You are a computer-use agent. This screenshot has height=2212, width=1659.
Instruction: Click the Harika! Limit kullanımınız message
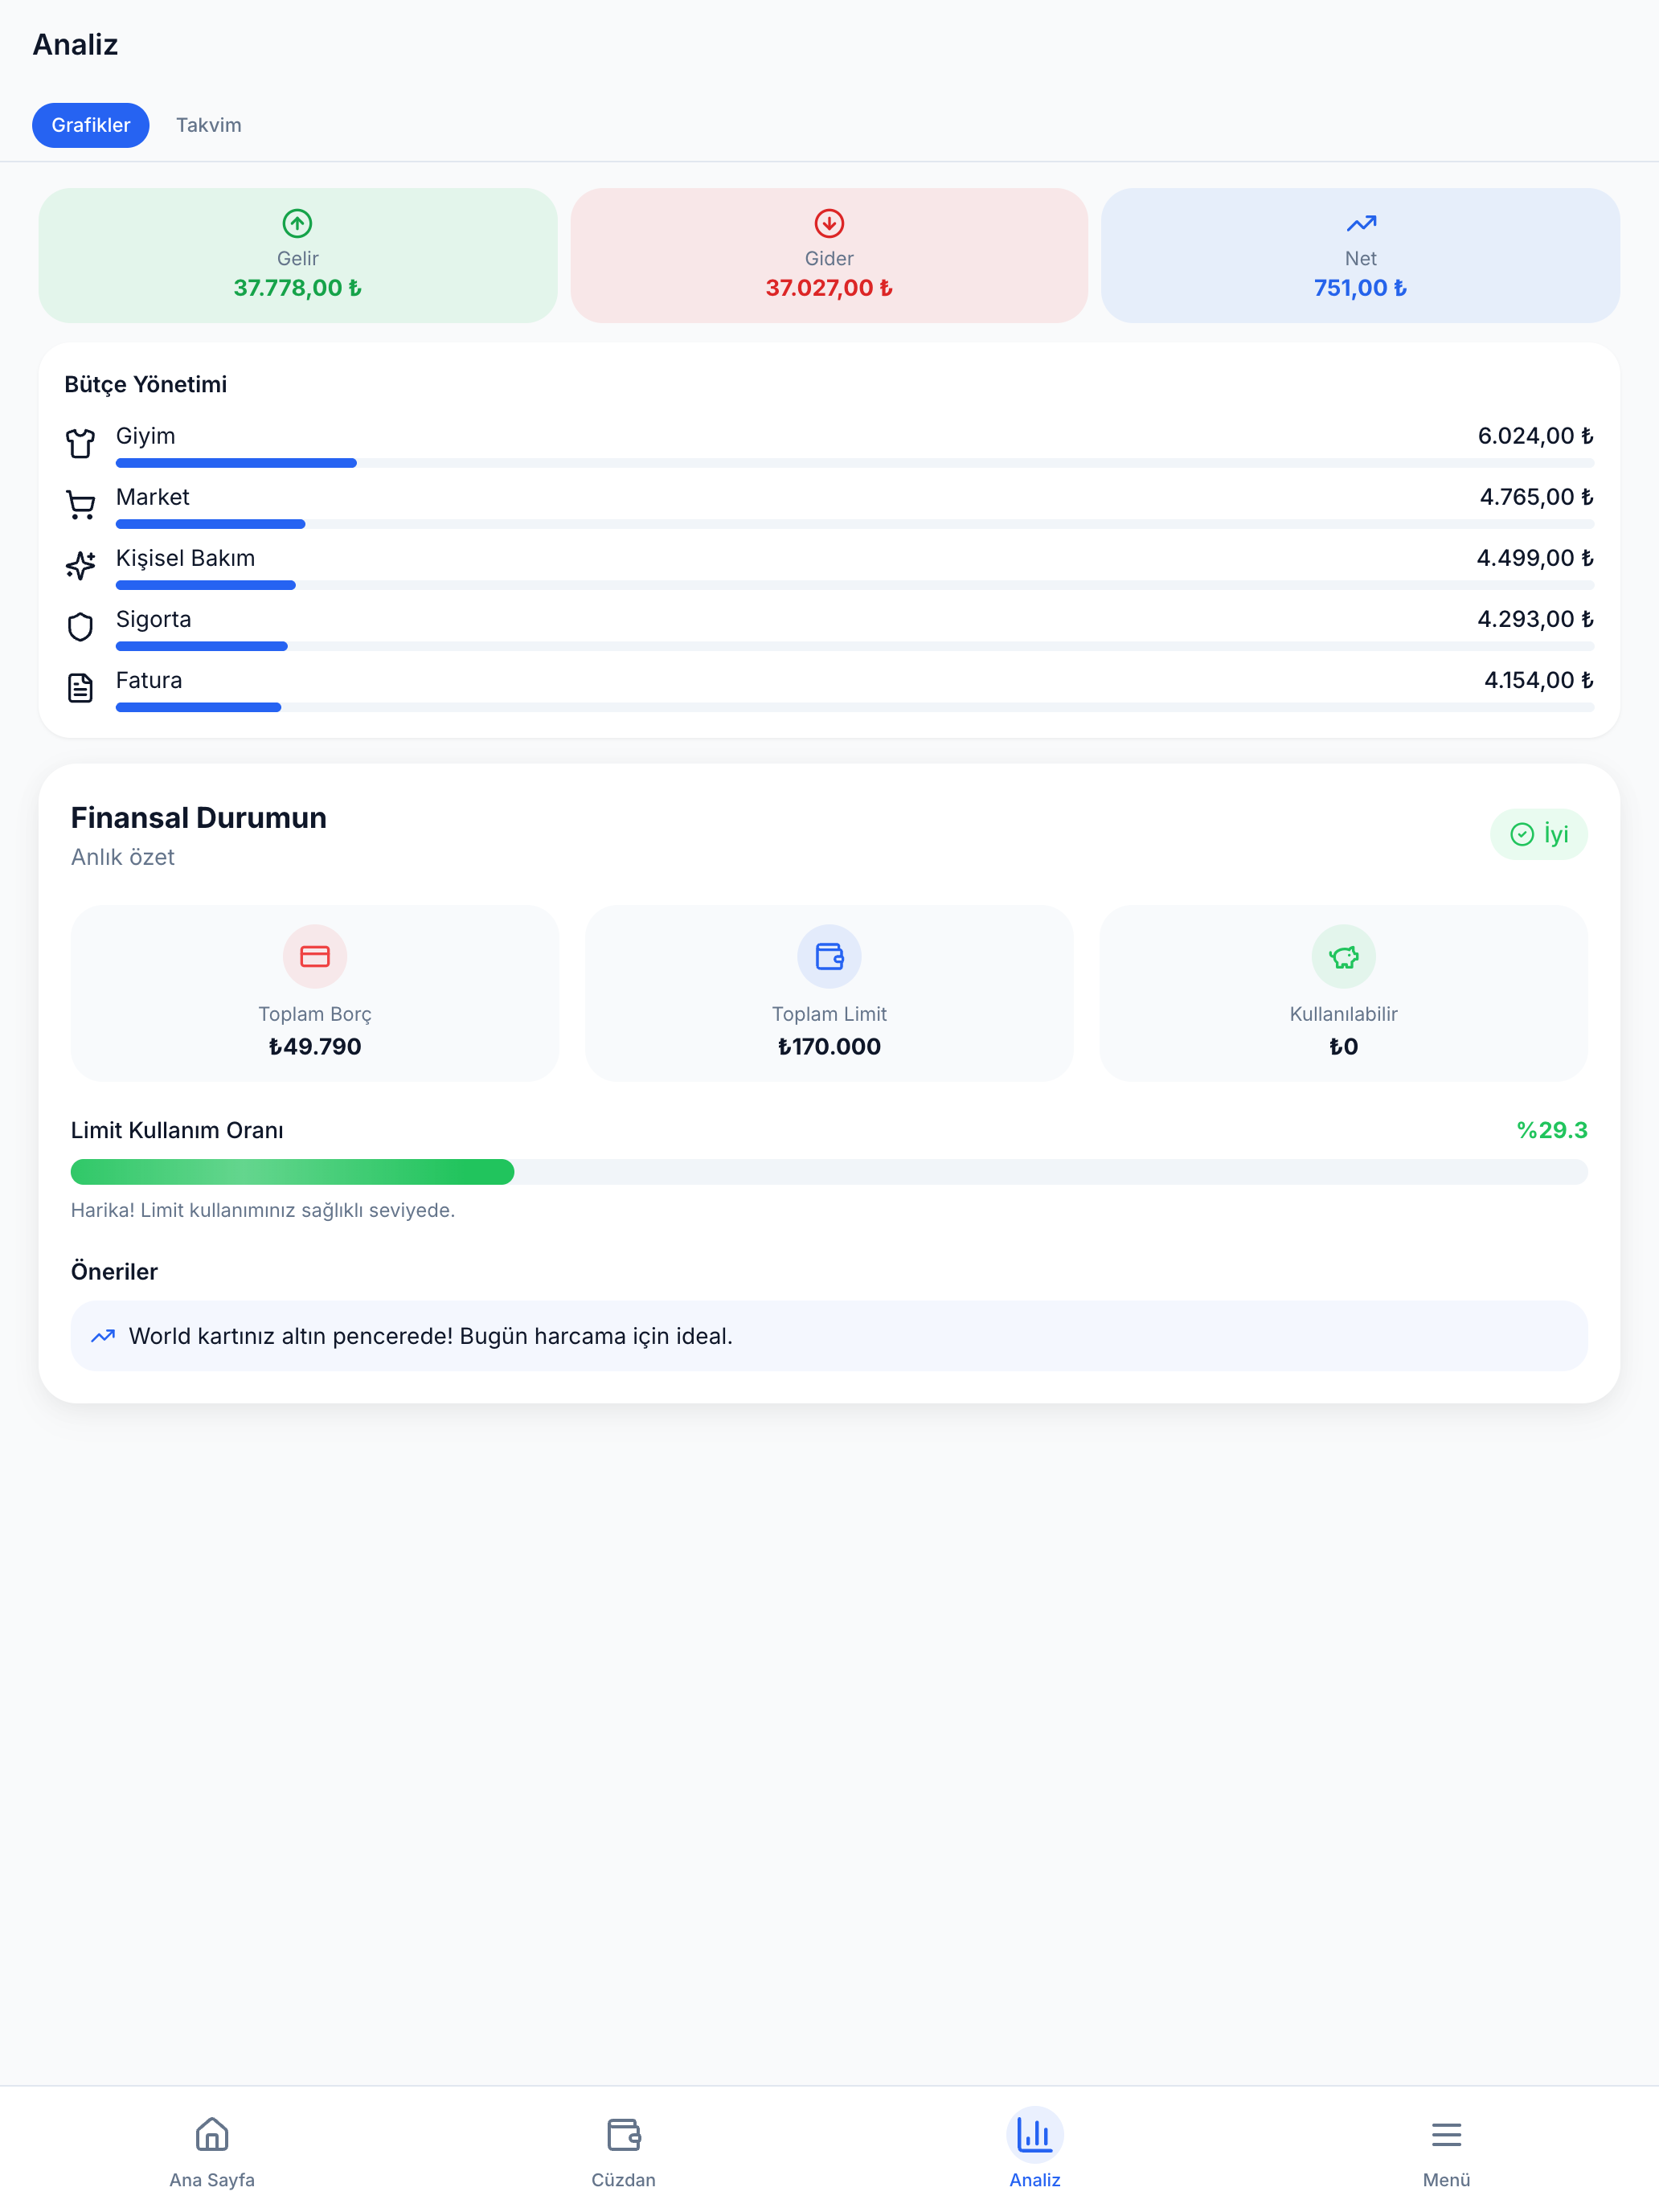click(263, 1210)
